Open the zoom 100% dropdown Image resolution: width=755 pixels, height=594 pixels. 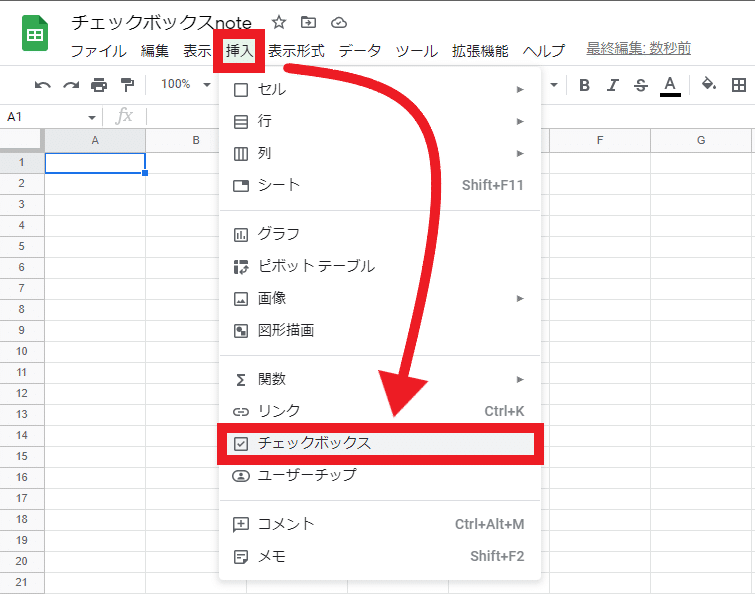(x=186, y=84)
